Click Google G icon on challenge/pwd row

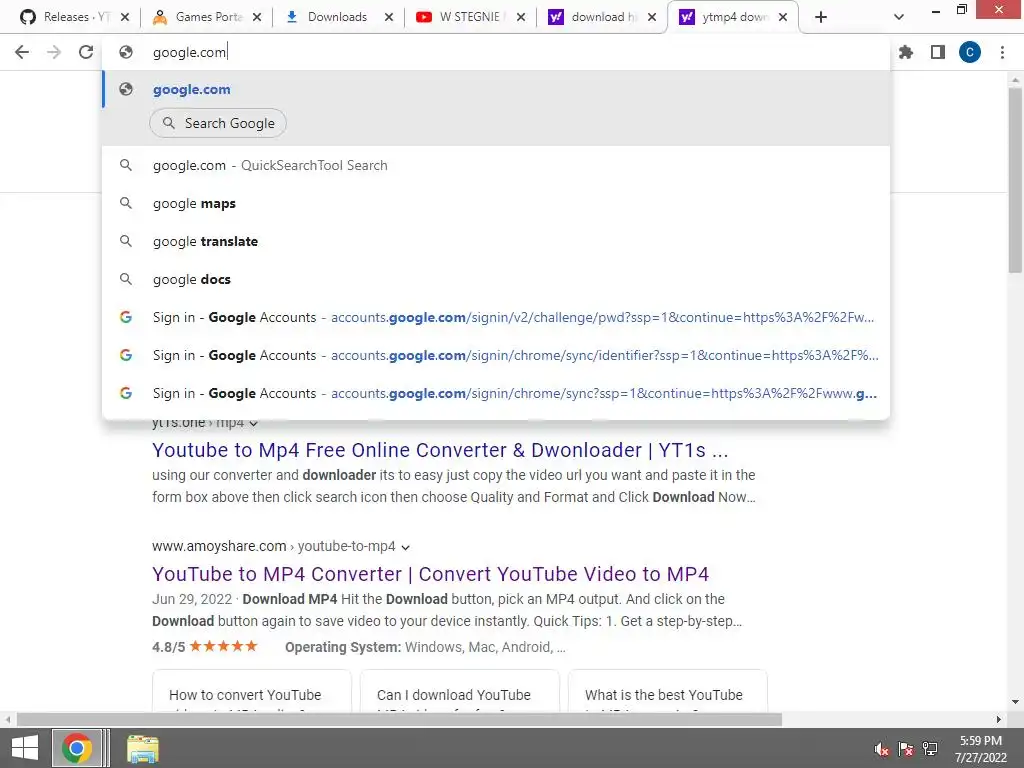(126, 317)
